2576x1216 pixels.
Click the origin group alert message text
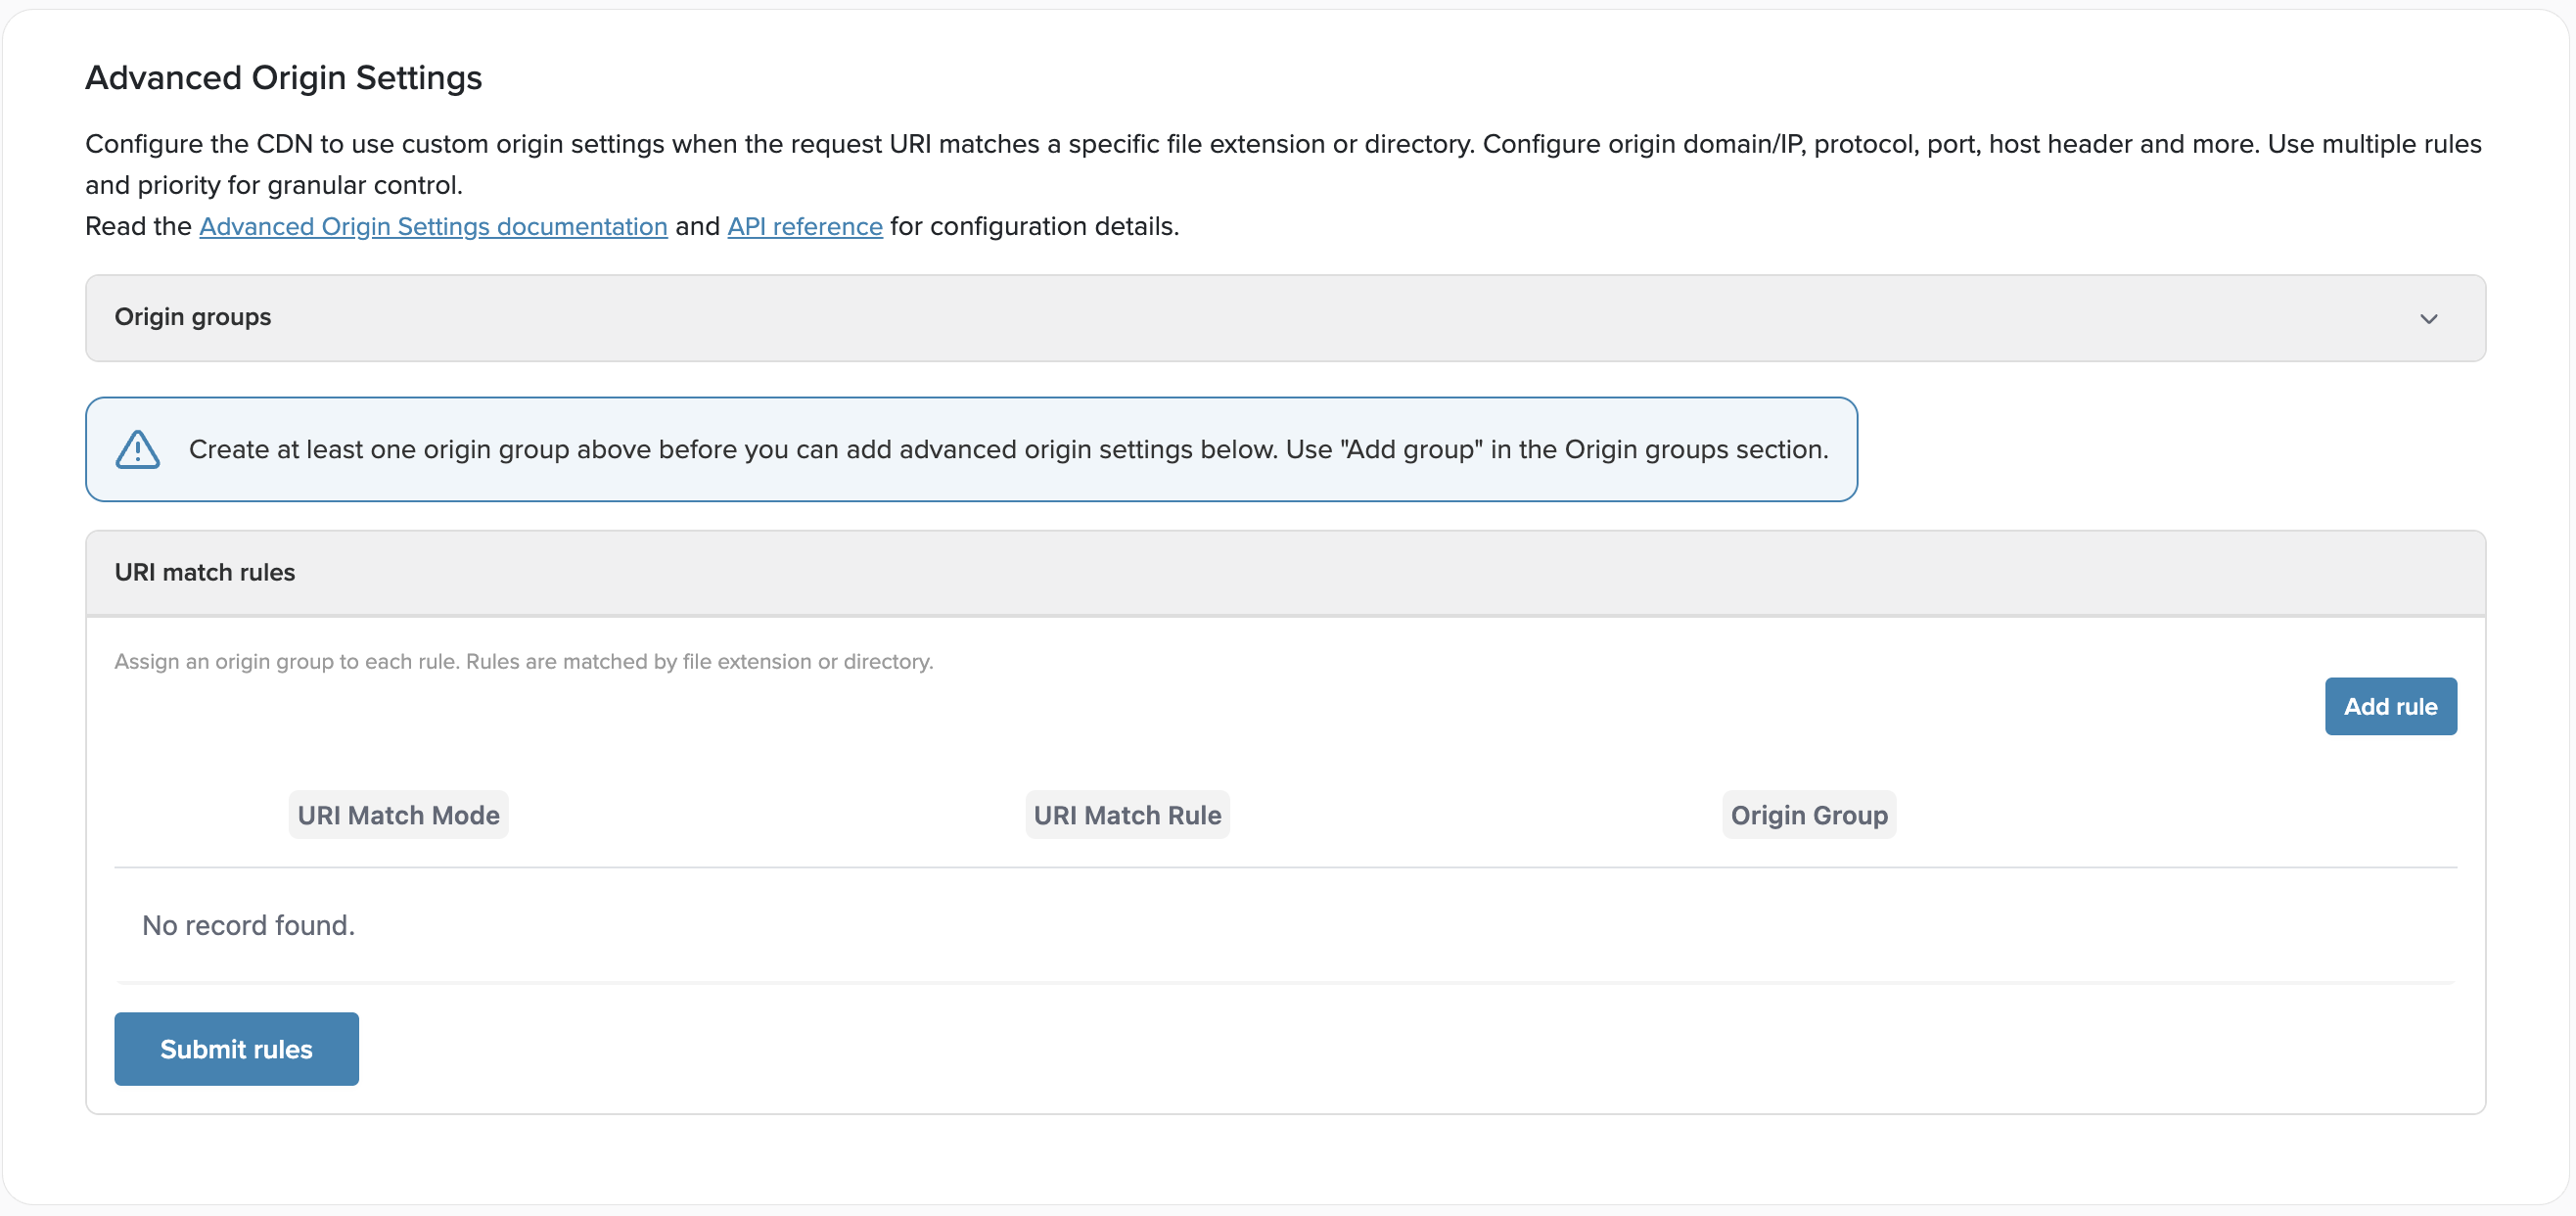(1008, 449)
